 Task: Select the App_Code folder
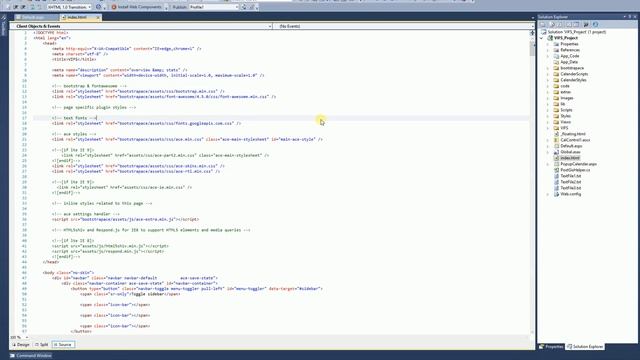pyautogui.click(x=569, y=56)
